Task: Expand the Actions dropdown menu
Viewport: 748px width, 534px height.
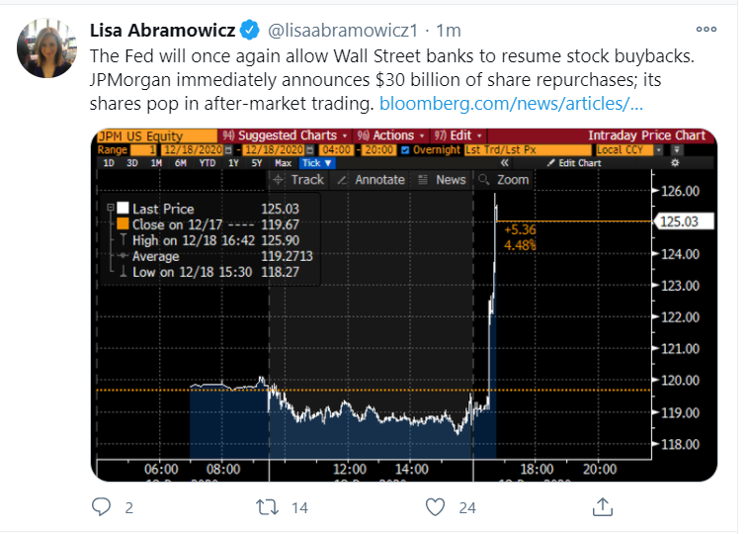Action: [x=393, y=136]
